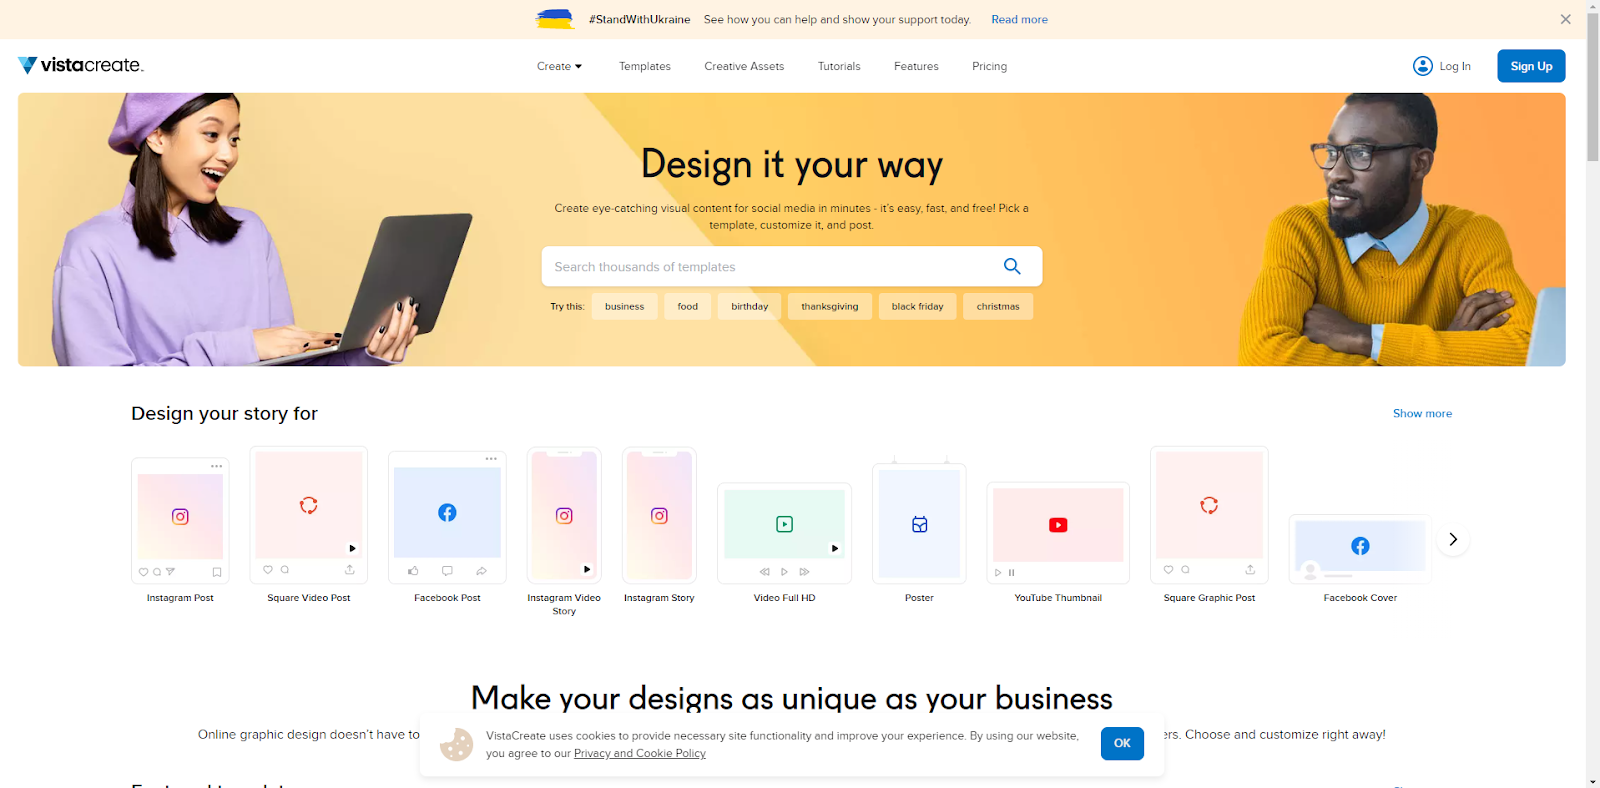Select the christmas suggestion tag
Viewport: 1600px width, 788px height.
998,306
